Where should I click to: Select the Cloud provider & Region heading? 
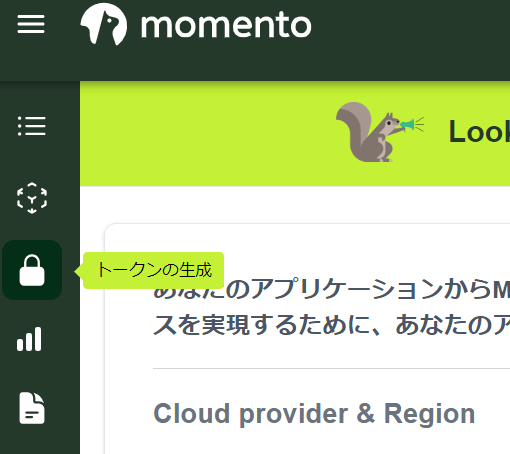tap(314, 413)
